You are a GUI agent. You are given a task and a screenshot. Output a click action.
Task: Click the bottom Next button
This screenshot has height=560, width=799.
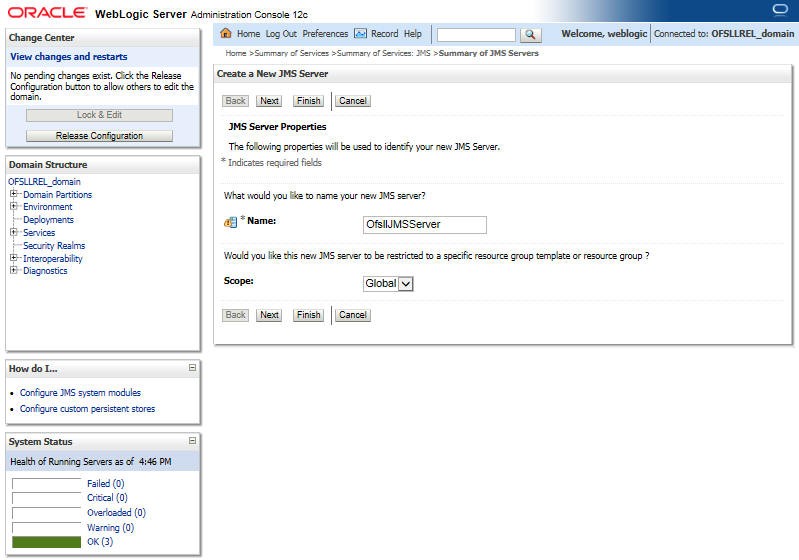point(269,315)
